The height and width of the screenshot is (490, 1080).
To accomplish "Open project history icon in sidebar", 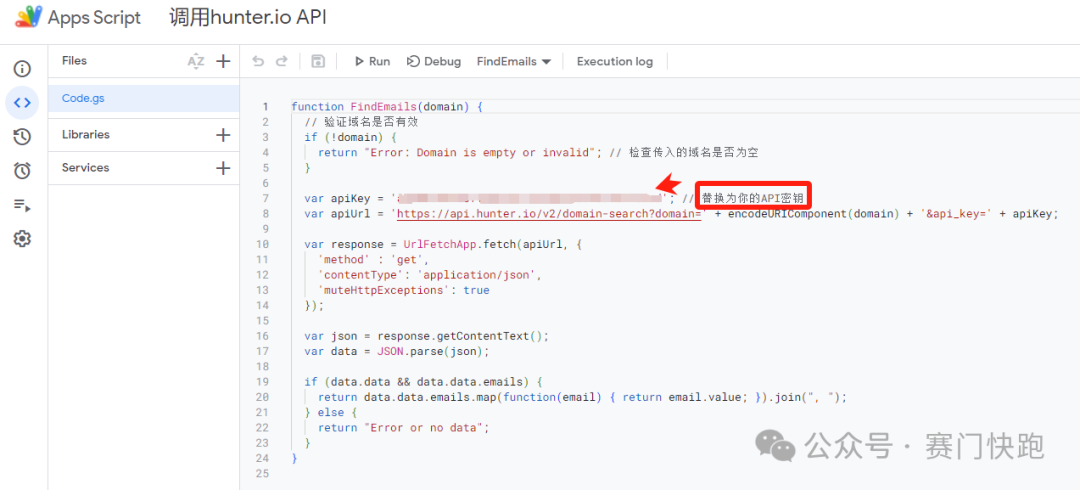I will (x=22, y=136).
